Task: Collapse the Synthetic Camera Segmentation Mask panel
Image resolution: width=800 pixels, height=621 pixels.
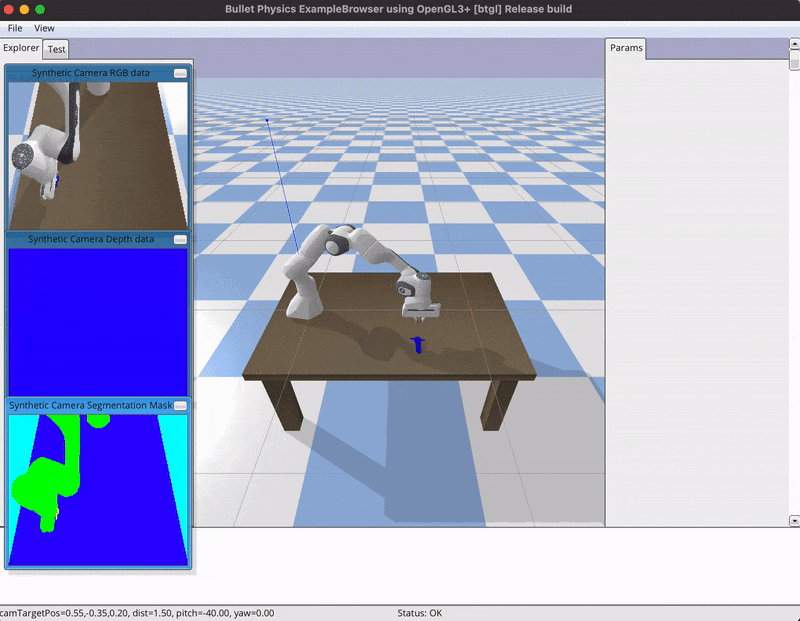Action: (180, 406)
